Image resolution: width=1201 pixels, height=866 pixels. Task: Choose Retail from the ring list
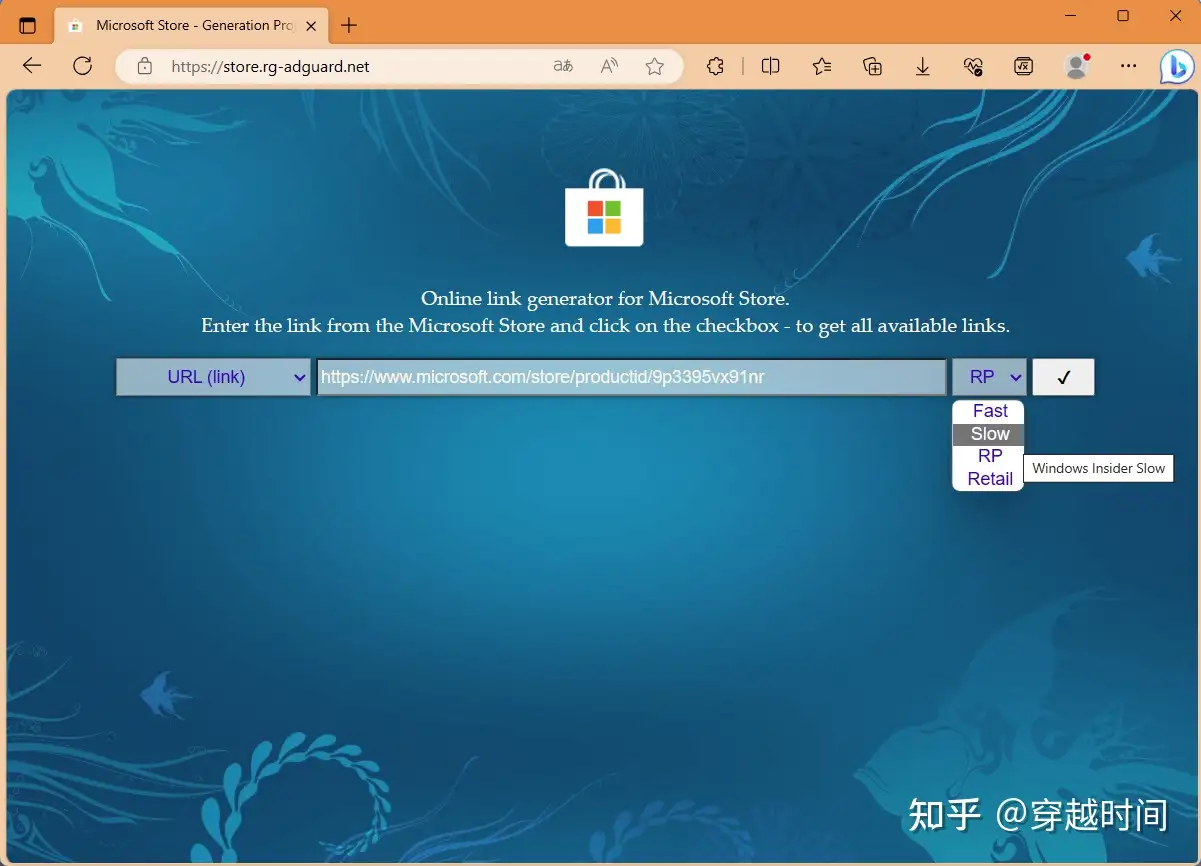pyautogui.click(x=989, y=479)
